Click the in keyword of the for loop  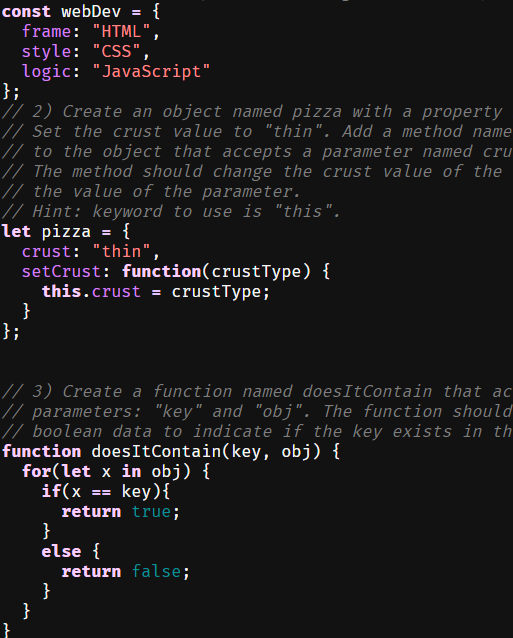131,471
